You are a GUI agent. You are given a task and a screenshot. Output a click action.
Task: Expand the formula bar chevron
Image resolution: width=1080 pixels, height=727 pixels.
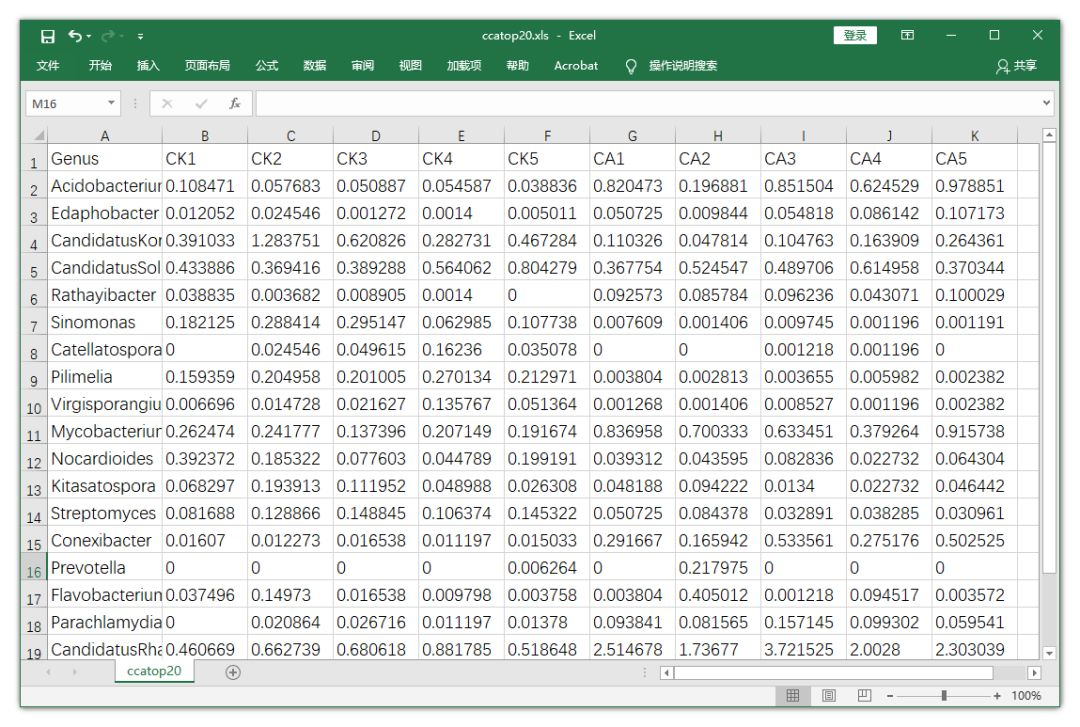pyautogui.click(x=1046, y=103)
